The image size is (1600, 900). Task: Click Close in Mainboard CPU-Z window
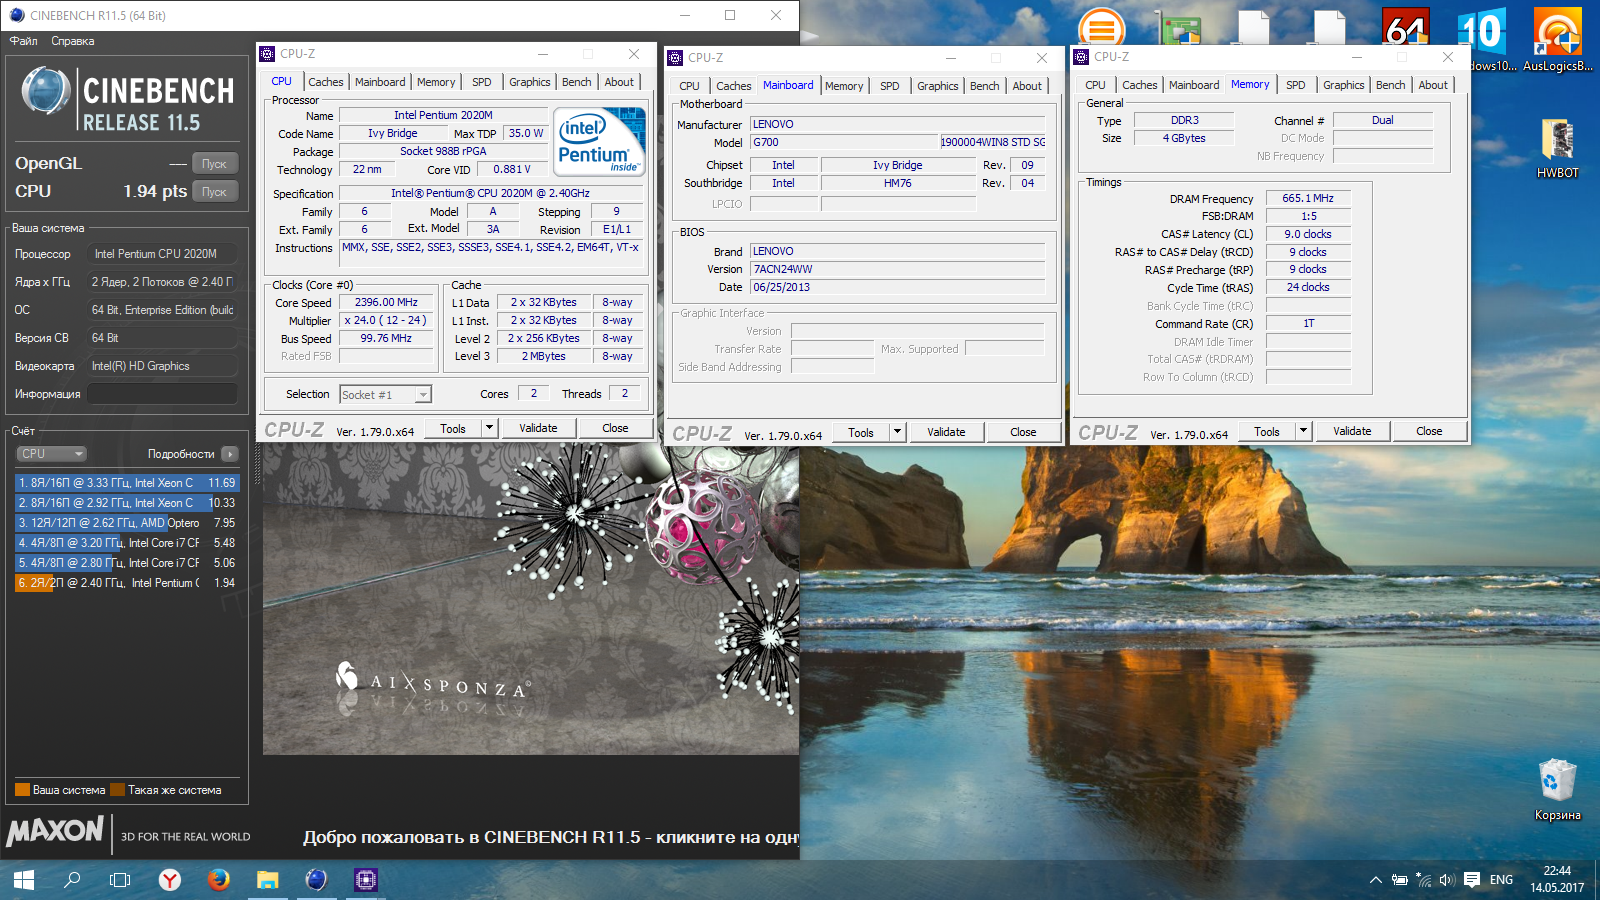(1023, 433)
